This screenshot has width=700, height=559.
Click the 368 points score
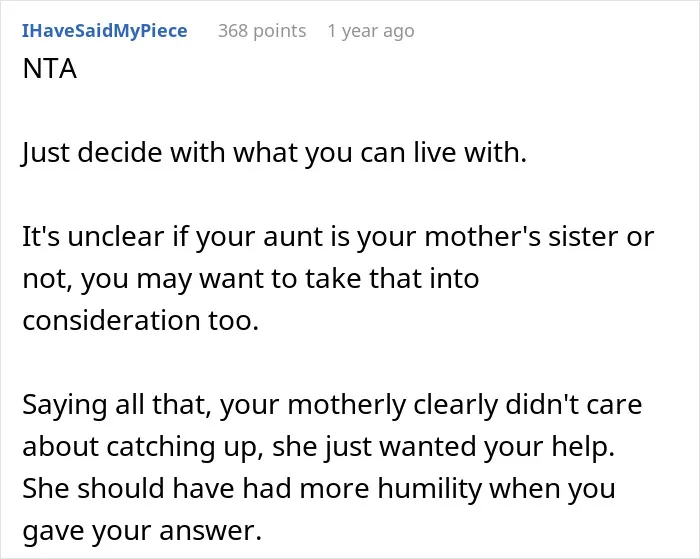coord(262,31)
